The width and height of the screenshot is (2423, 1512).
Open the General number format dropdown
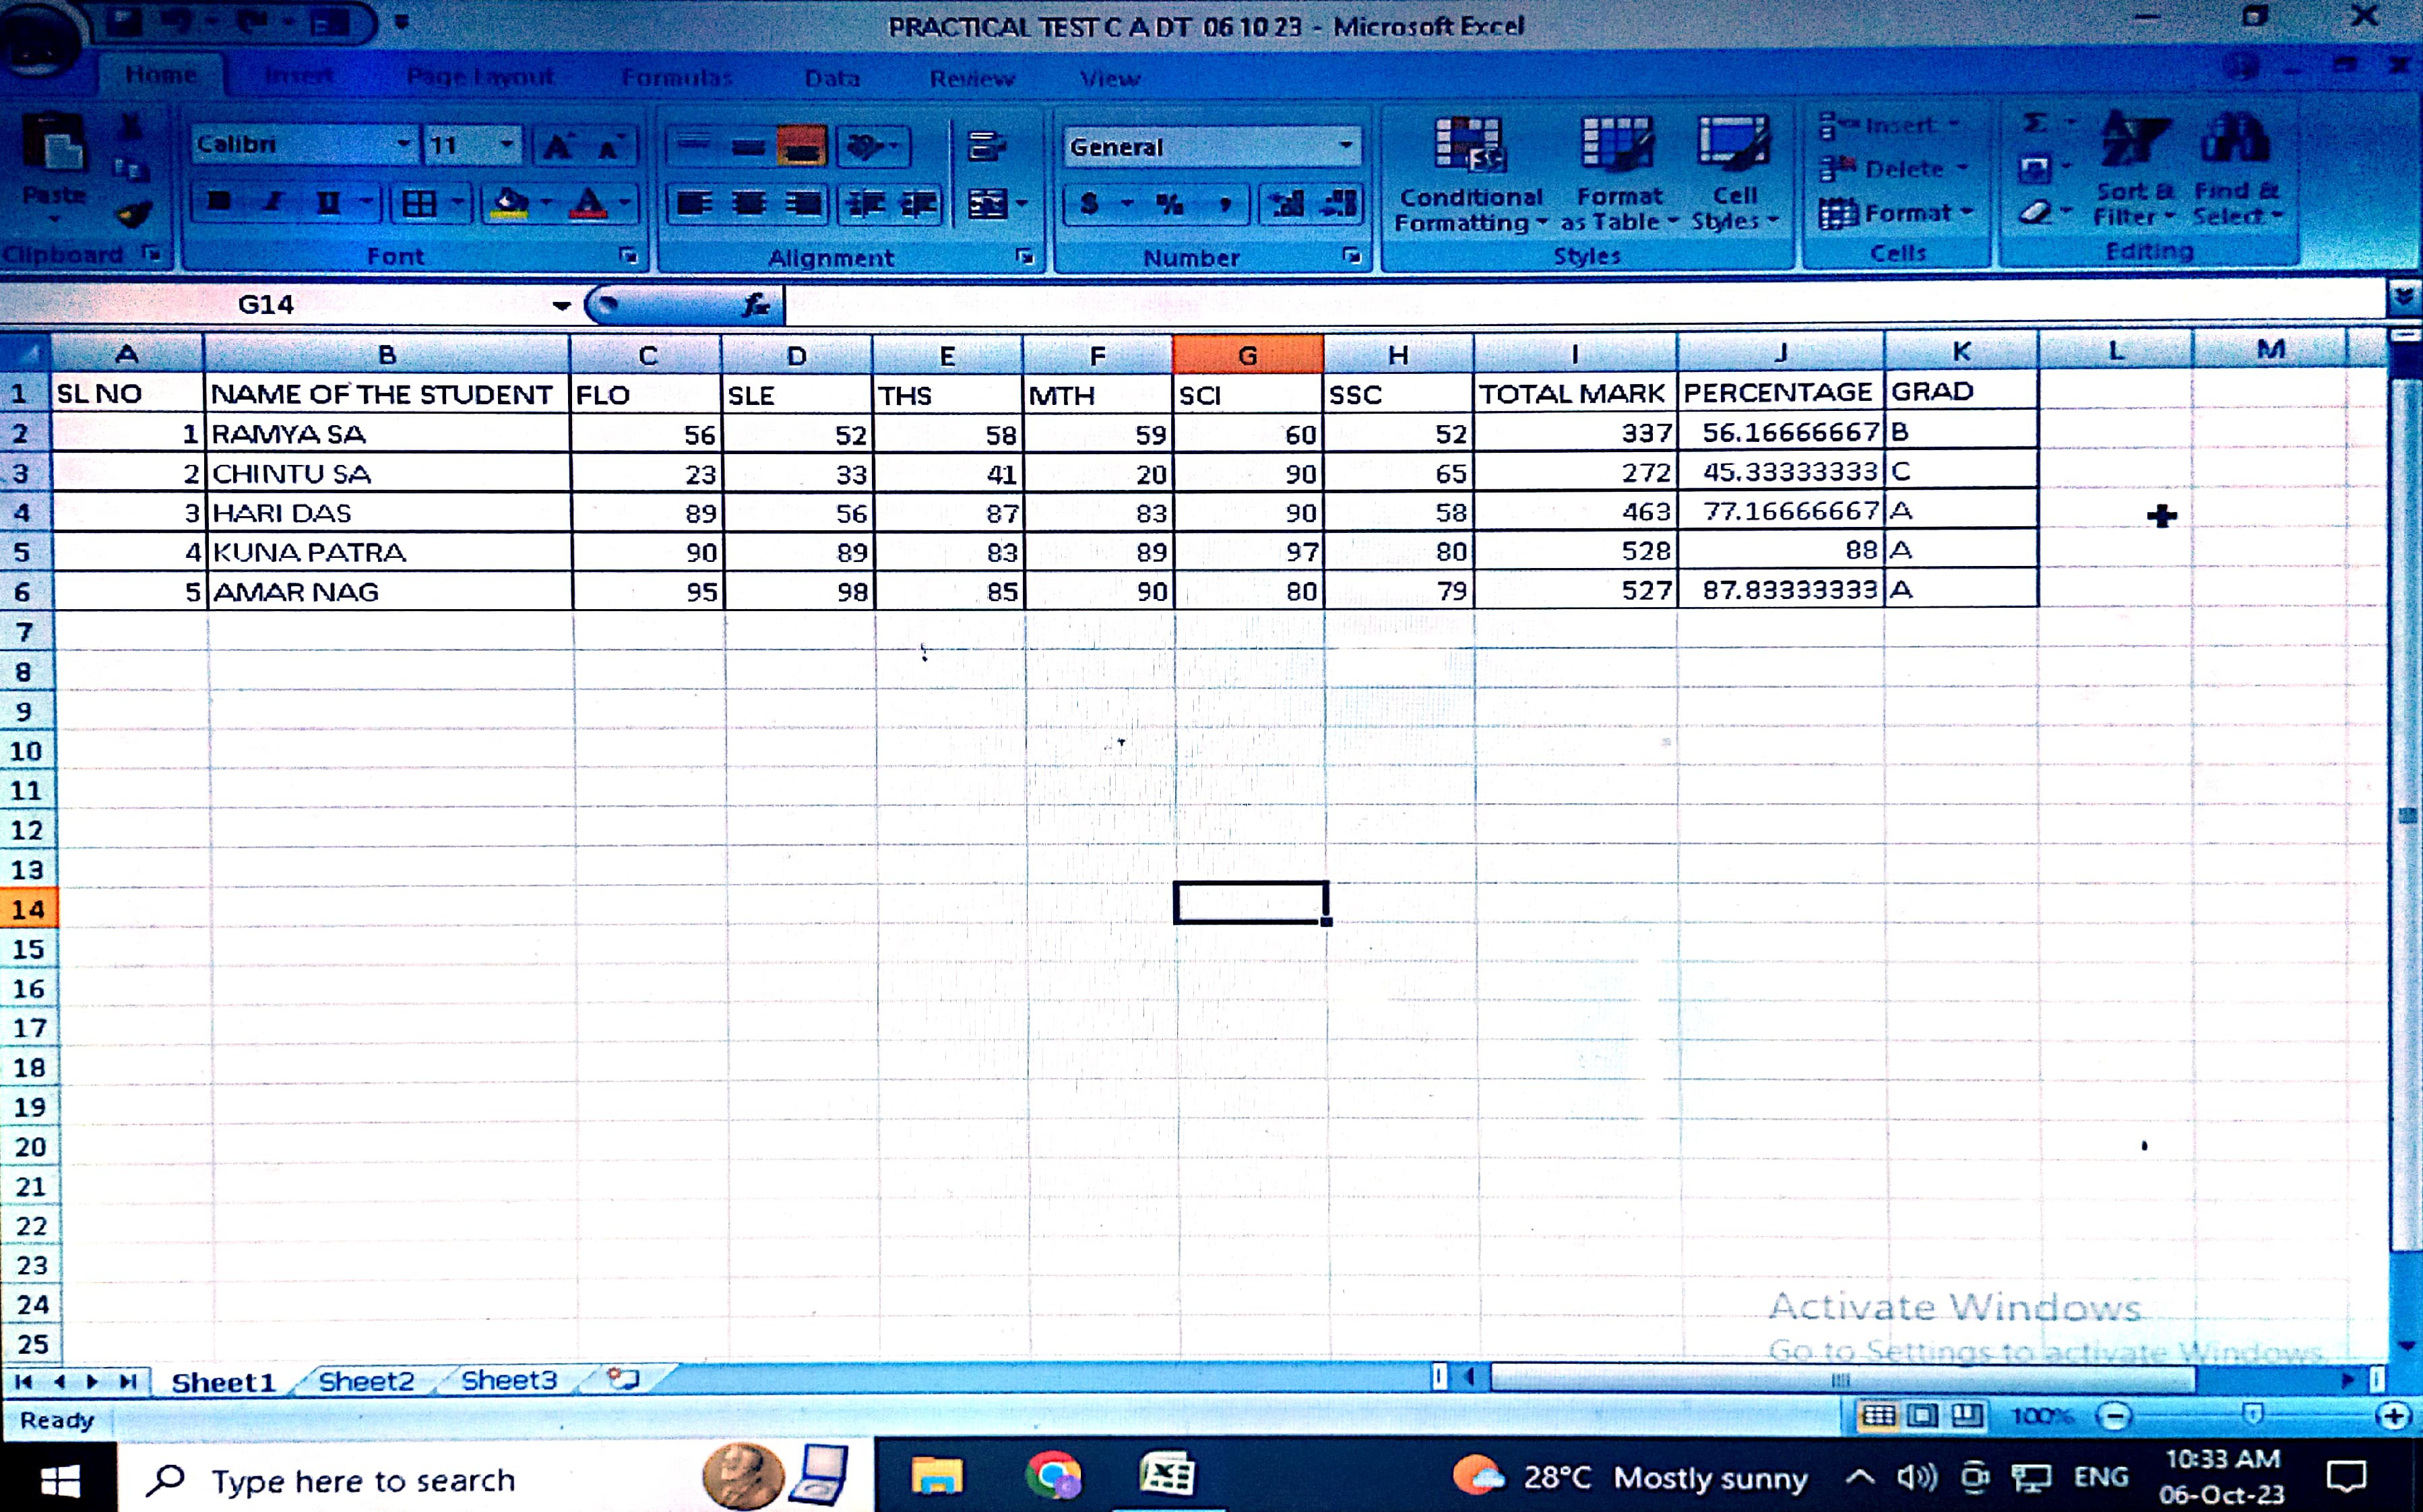1345,146
